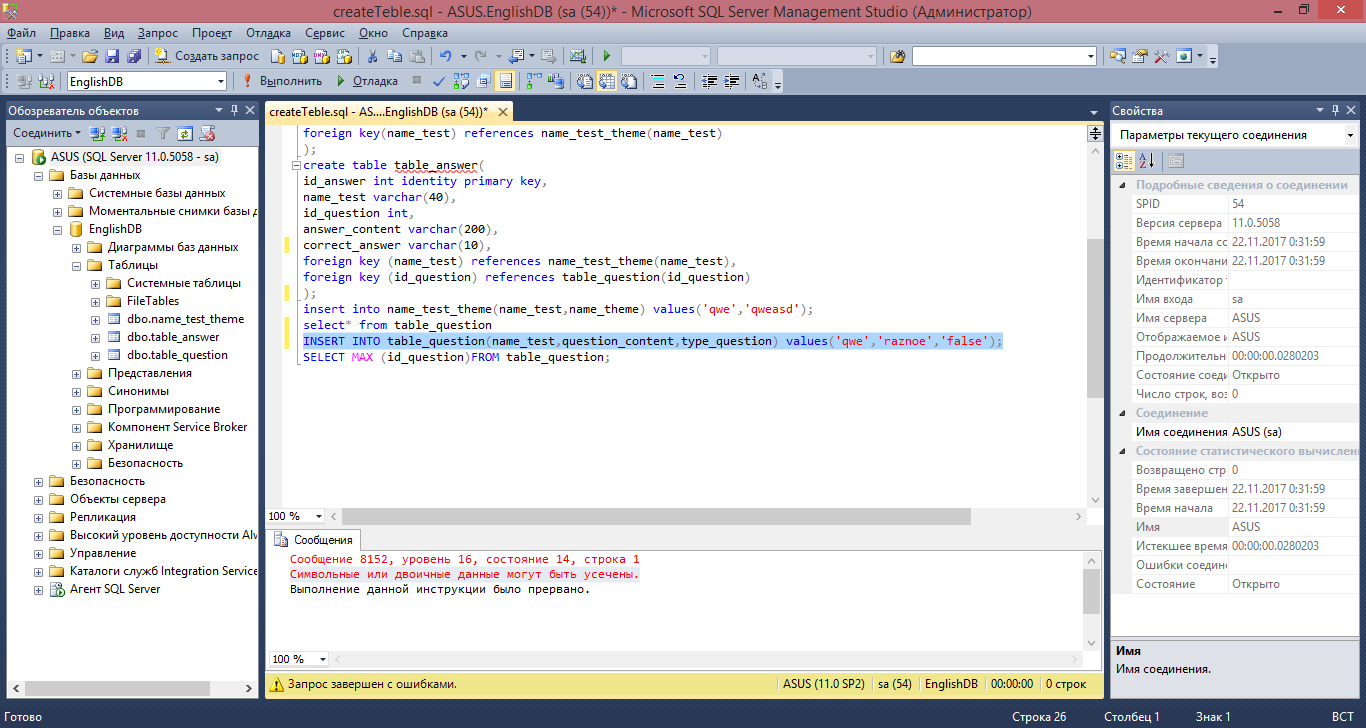Click the Object Explorer refresh icon

point(184,133)
